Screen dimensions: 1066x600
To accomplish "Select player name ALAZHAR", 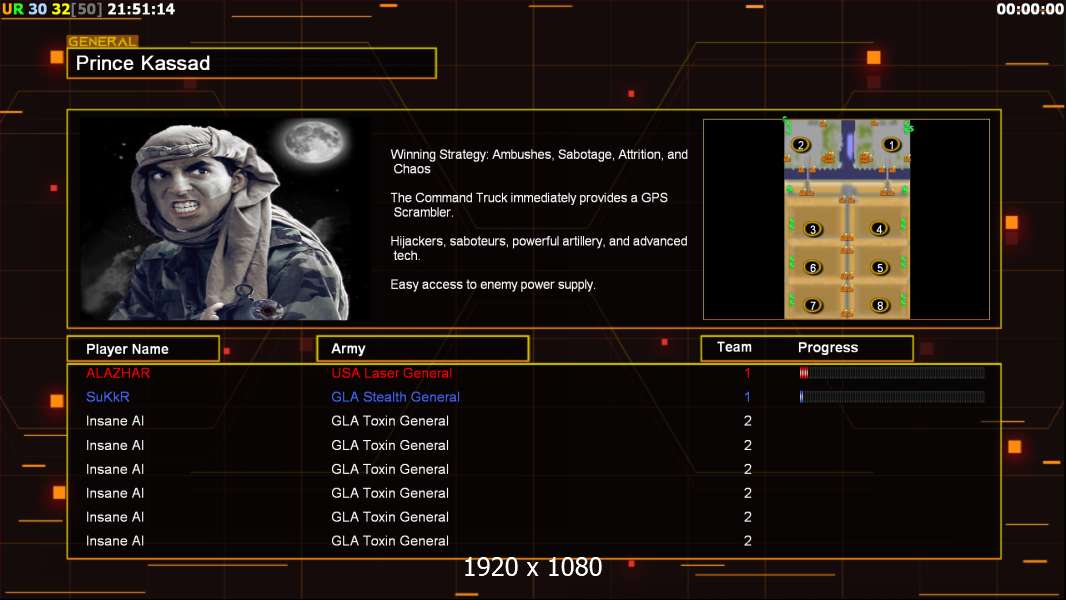I will click(x=118, y=373).
